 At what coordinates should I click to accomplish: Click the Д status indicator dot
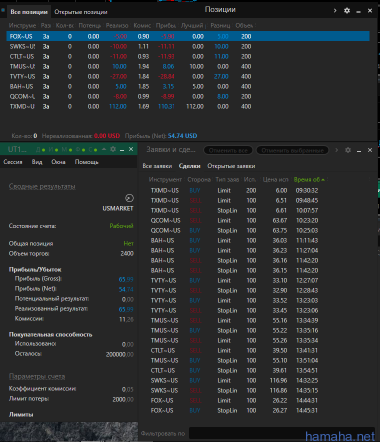pyautogui.click(x=43, y=150)
